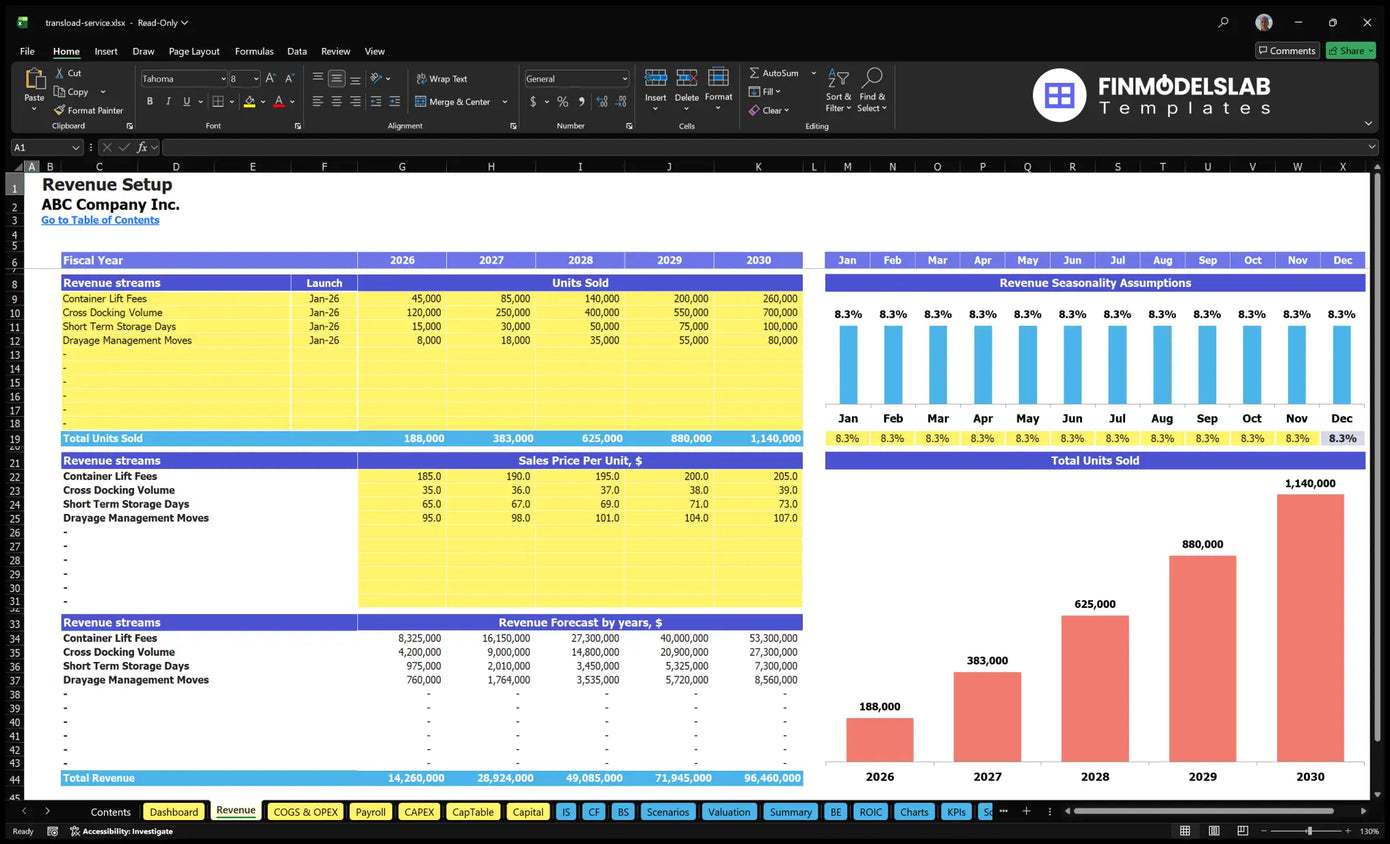This screenshot has width=1390, height=844.
Task: Apply Percent Style format
Action: click(x=563, y=101)
